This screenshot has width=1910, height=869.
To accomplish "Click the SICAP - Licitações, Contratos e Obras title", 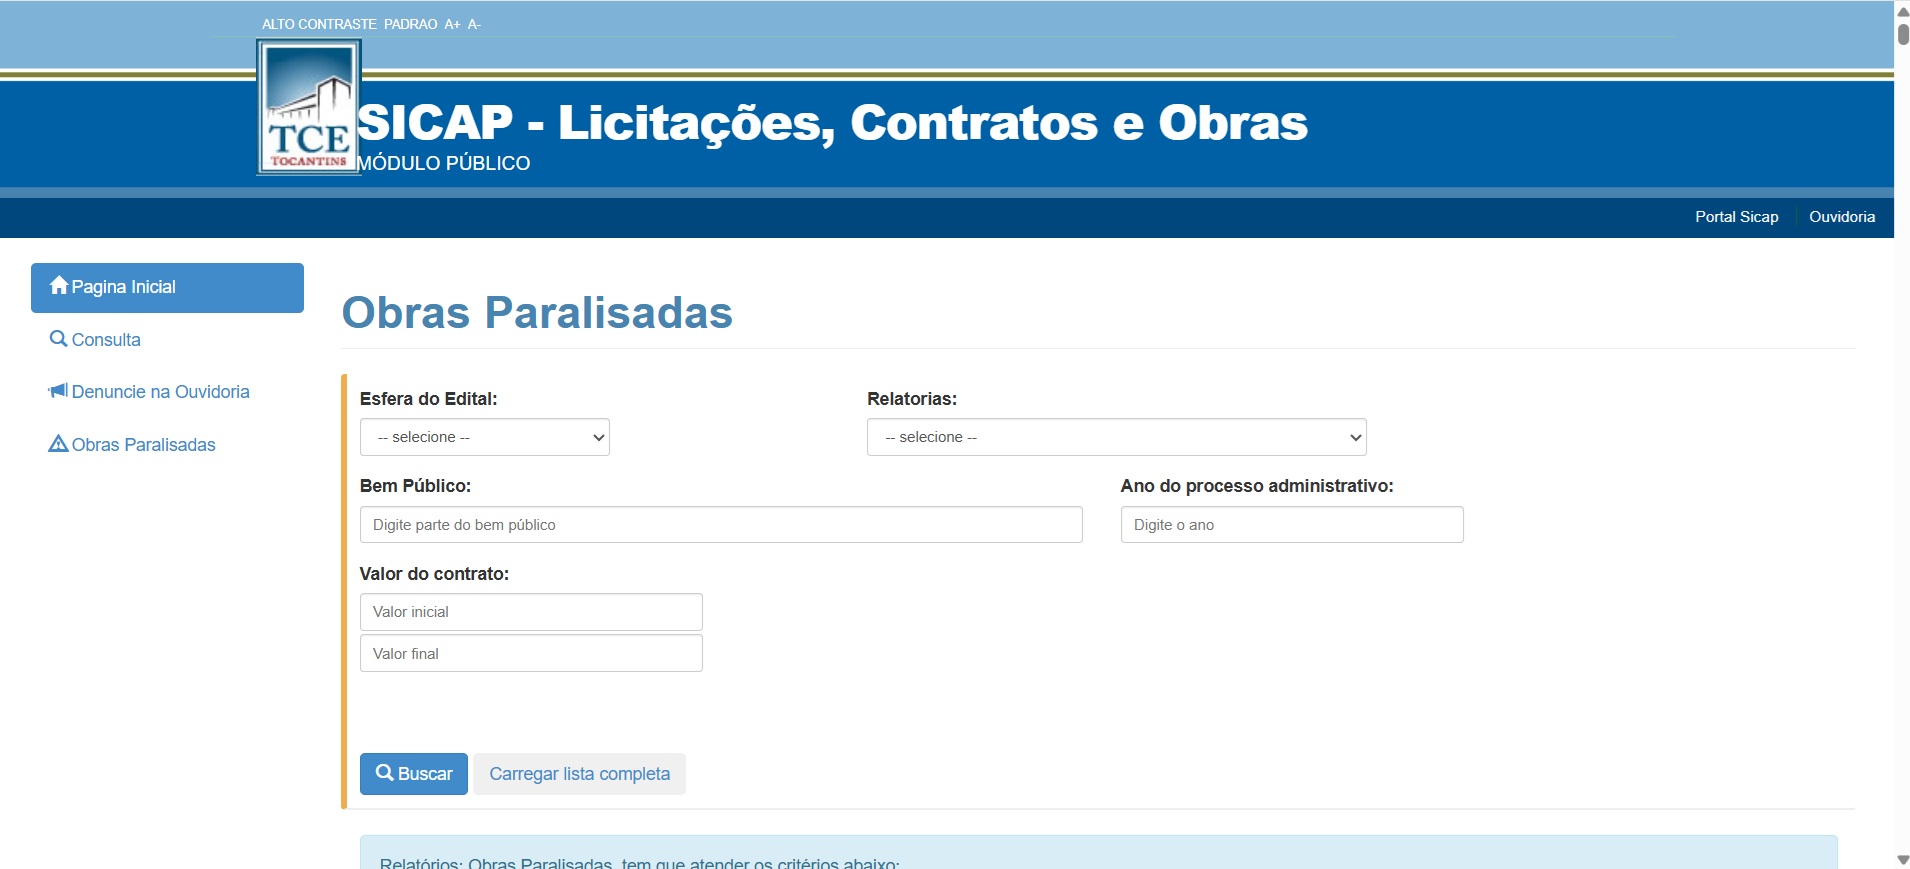I will [832, 123].
